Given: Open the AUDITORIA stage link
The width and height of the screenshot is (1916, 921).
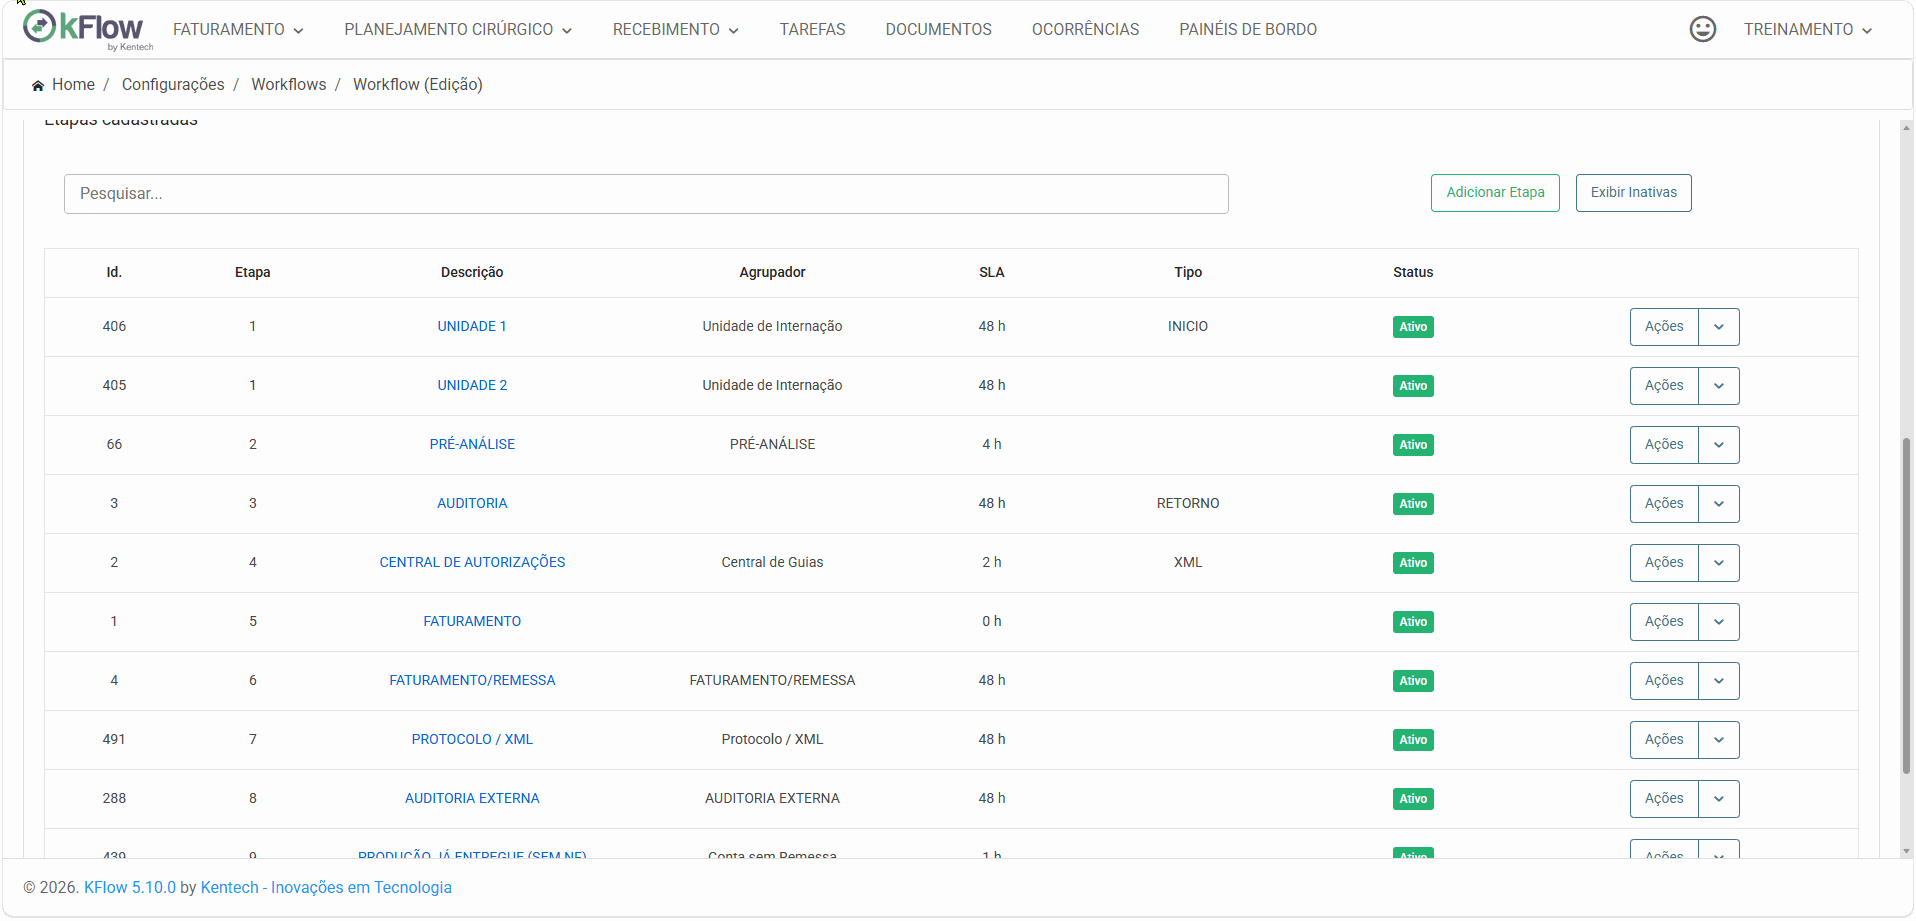Looking at the screenshot, I should coord(472,504).
